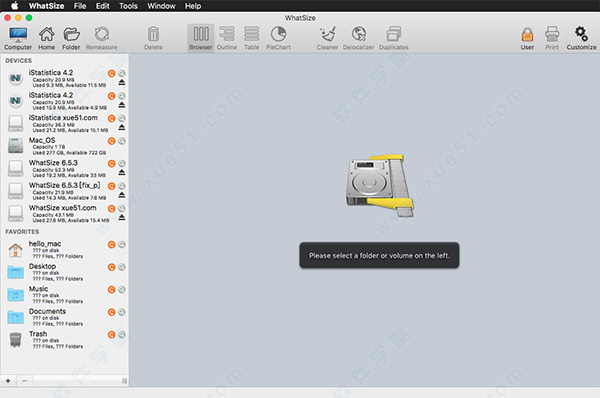The image size is (600, 398).
Task: Eject WhatSize 6.5.3 [fix_p] volume
Action: 122,195
